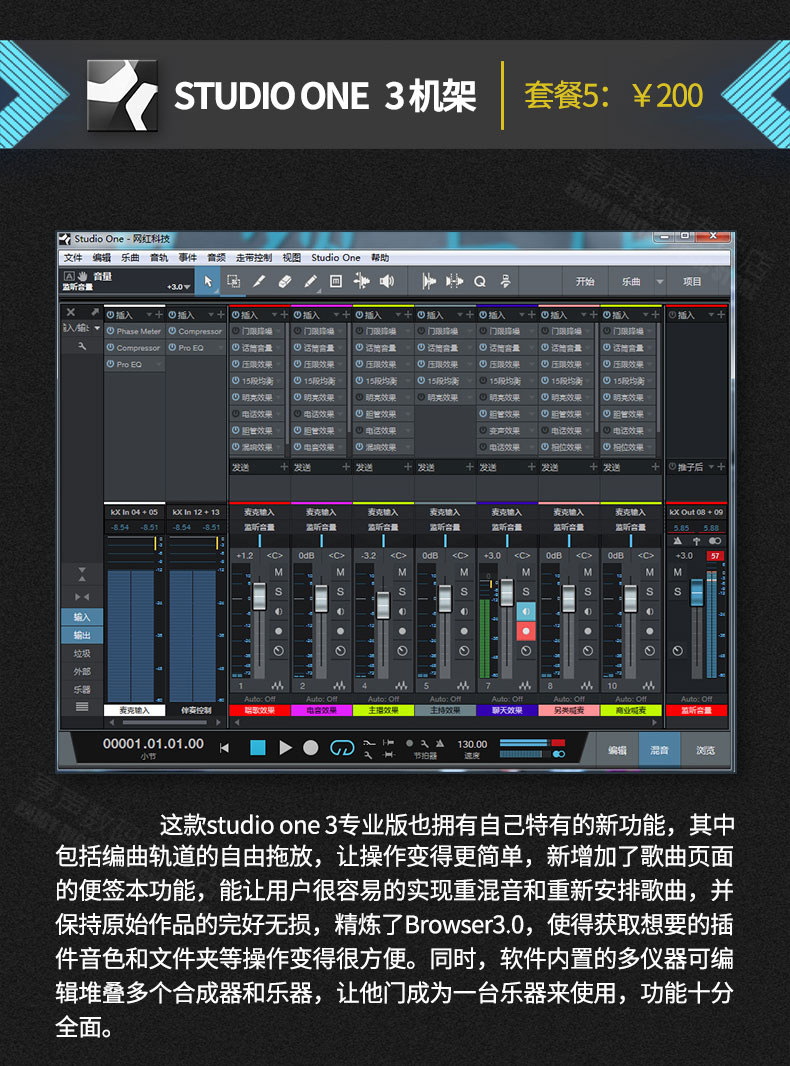Screen dimensions: 790x1066
Task: Open the 输入/输出 dropdown in left panel
Action: 97,328
